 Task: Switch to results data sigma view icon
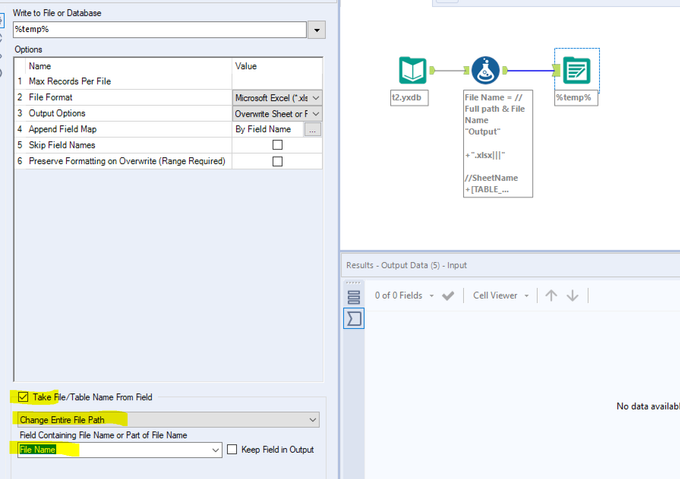coord(354,319)
